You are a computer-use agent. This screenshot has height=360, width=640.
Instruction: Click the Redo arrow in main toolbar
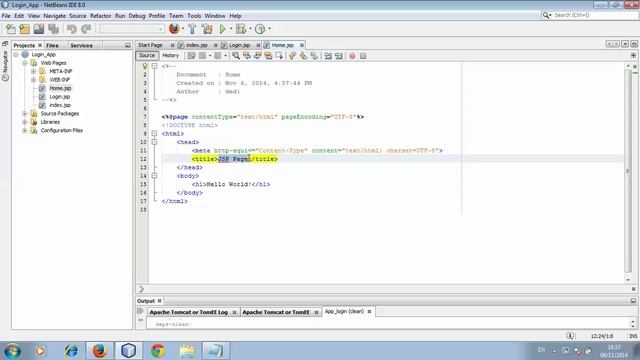point(86,29)
